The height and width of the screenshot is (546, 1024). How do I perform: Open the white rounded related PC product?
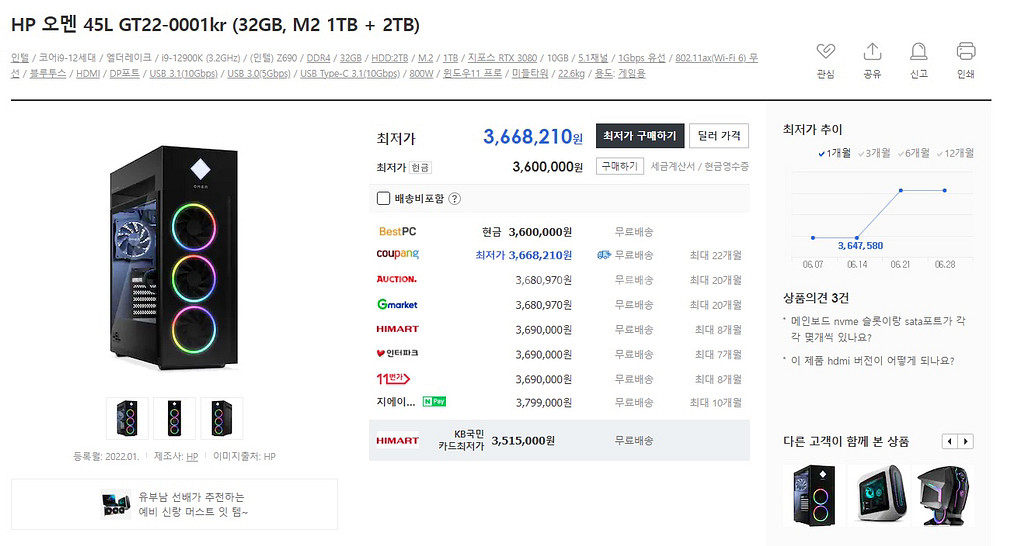click(x=879, y=496)
